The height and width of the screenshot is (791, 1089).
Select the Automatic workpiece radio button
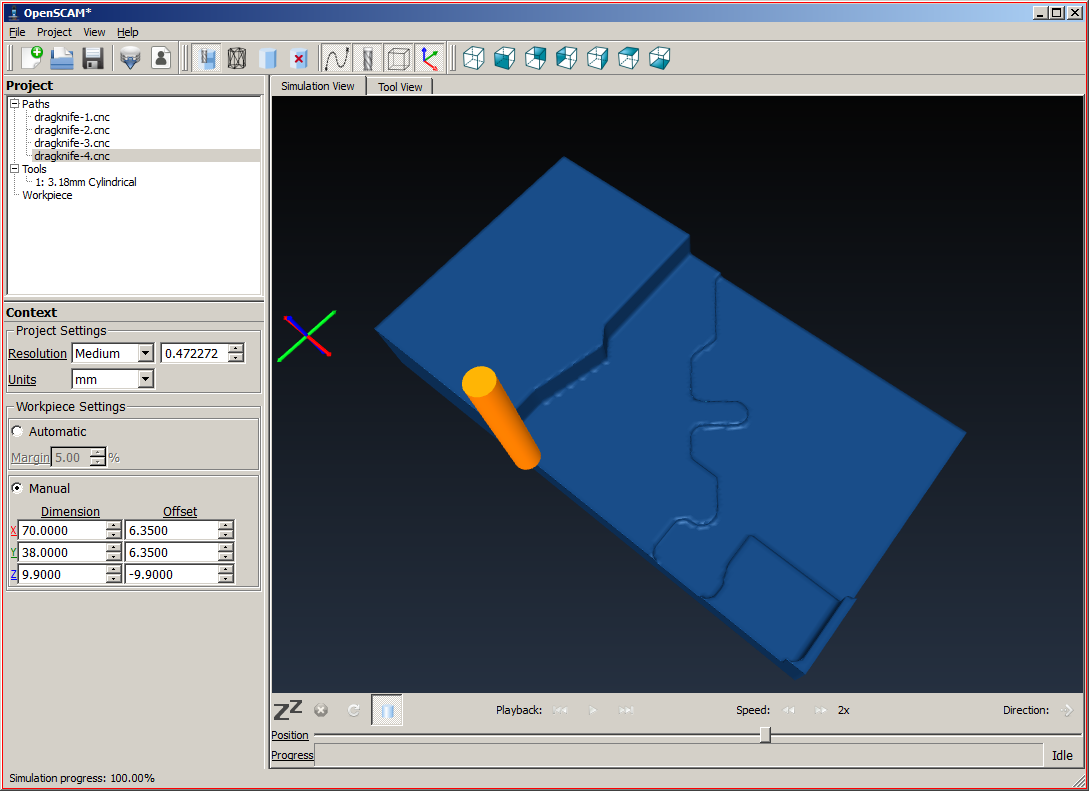[x=17, y=432]
